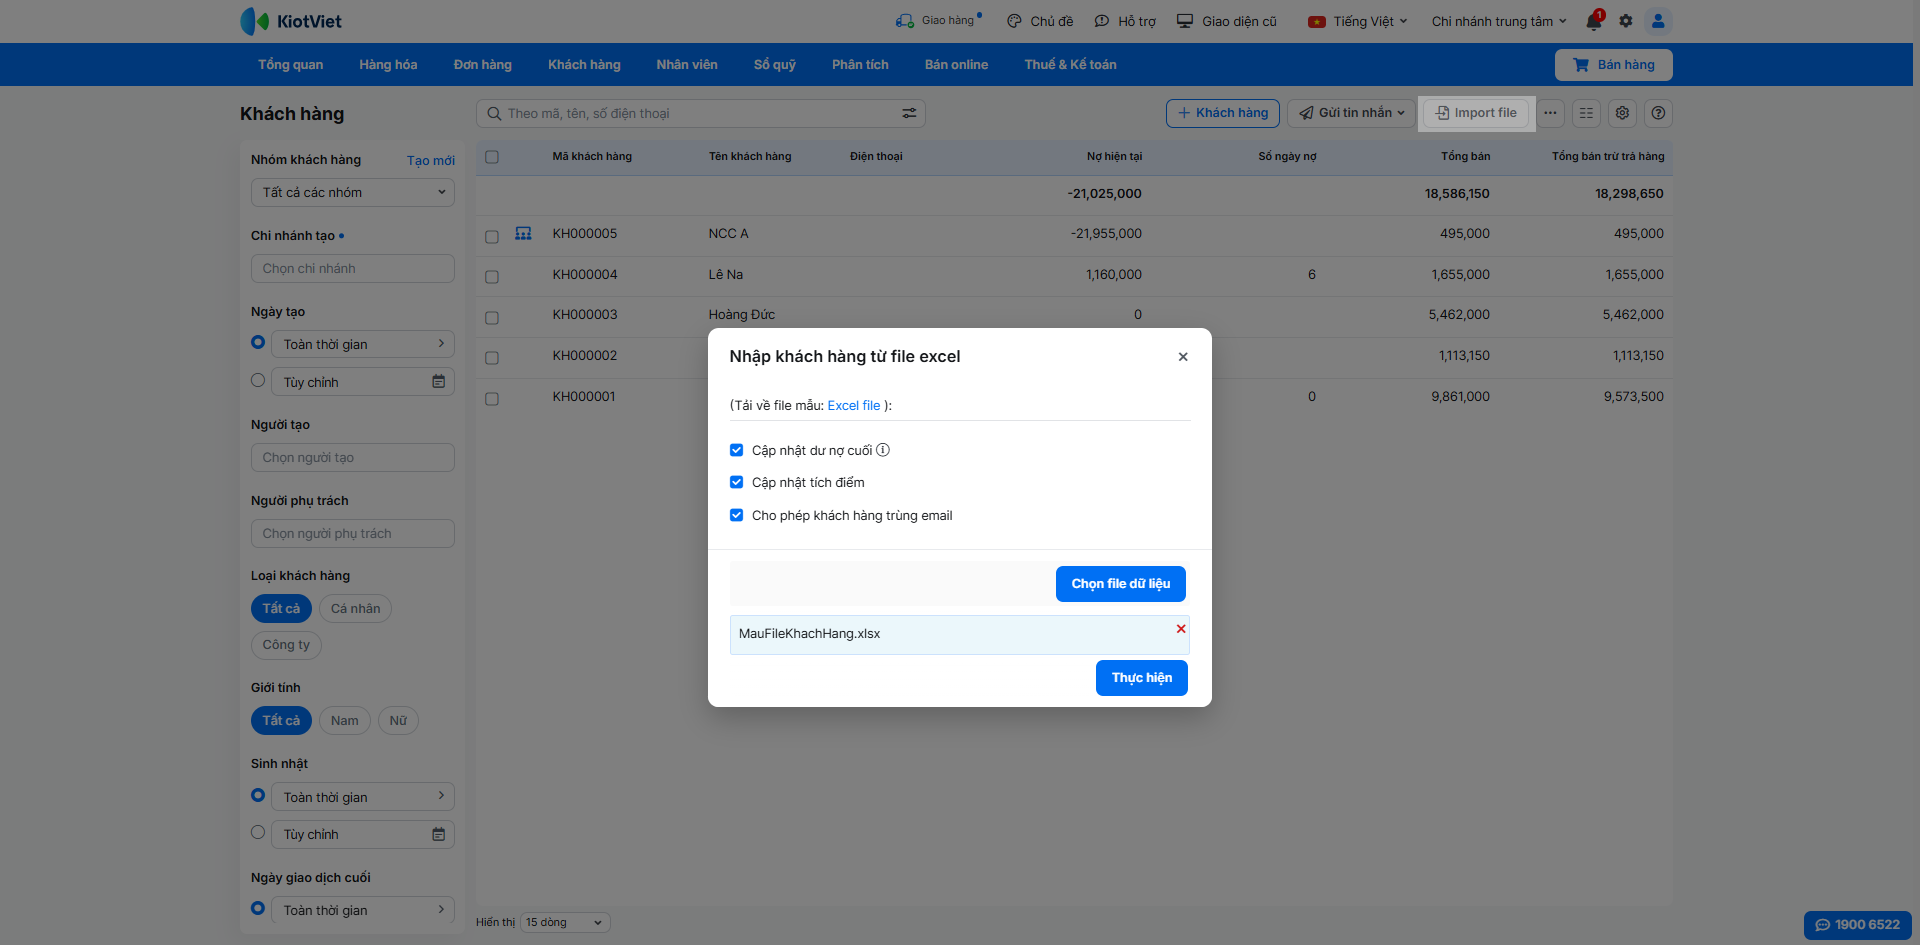The height and width of the screenshot is (945, 1920).
Task: Select Tùy chỉnh radio under Ngày tạo
Action: coord(258,381)
